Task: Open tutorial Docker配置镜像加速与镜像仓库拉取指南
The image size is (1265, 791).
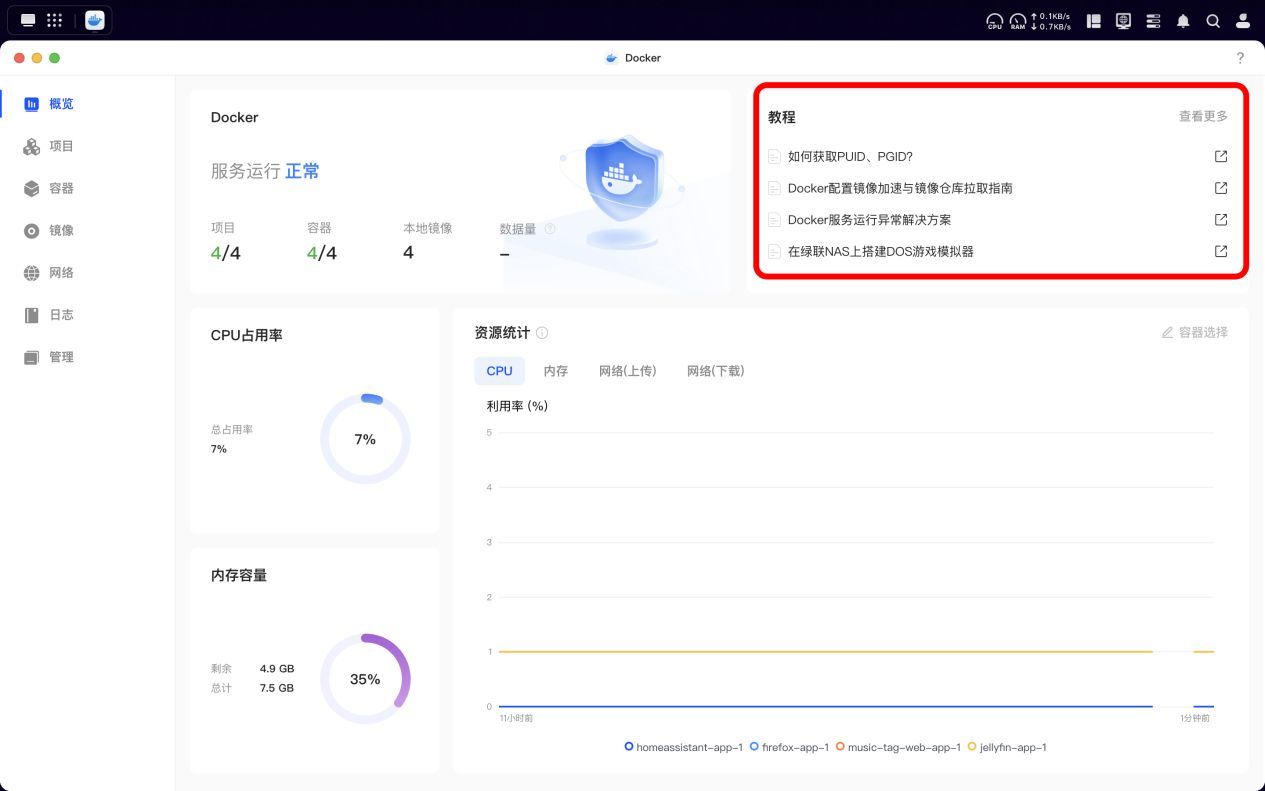Action: click(x=900, y=188)
